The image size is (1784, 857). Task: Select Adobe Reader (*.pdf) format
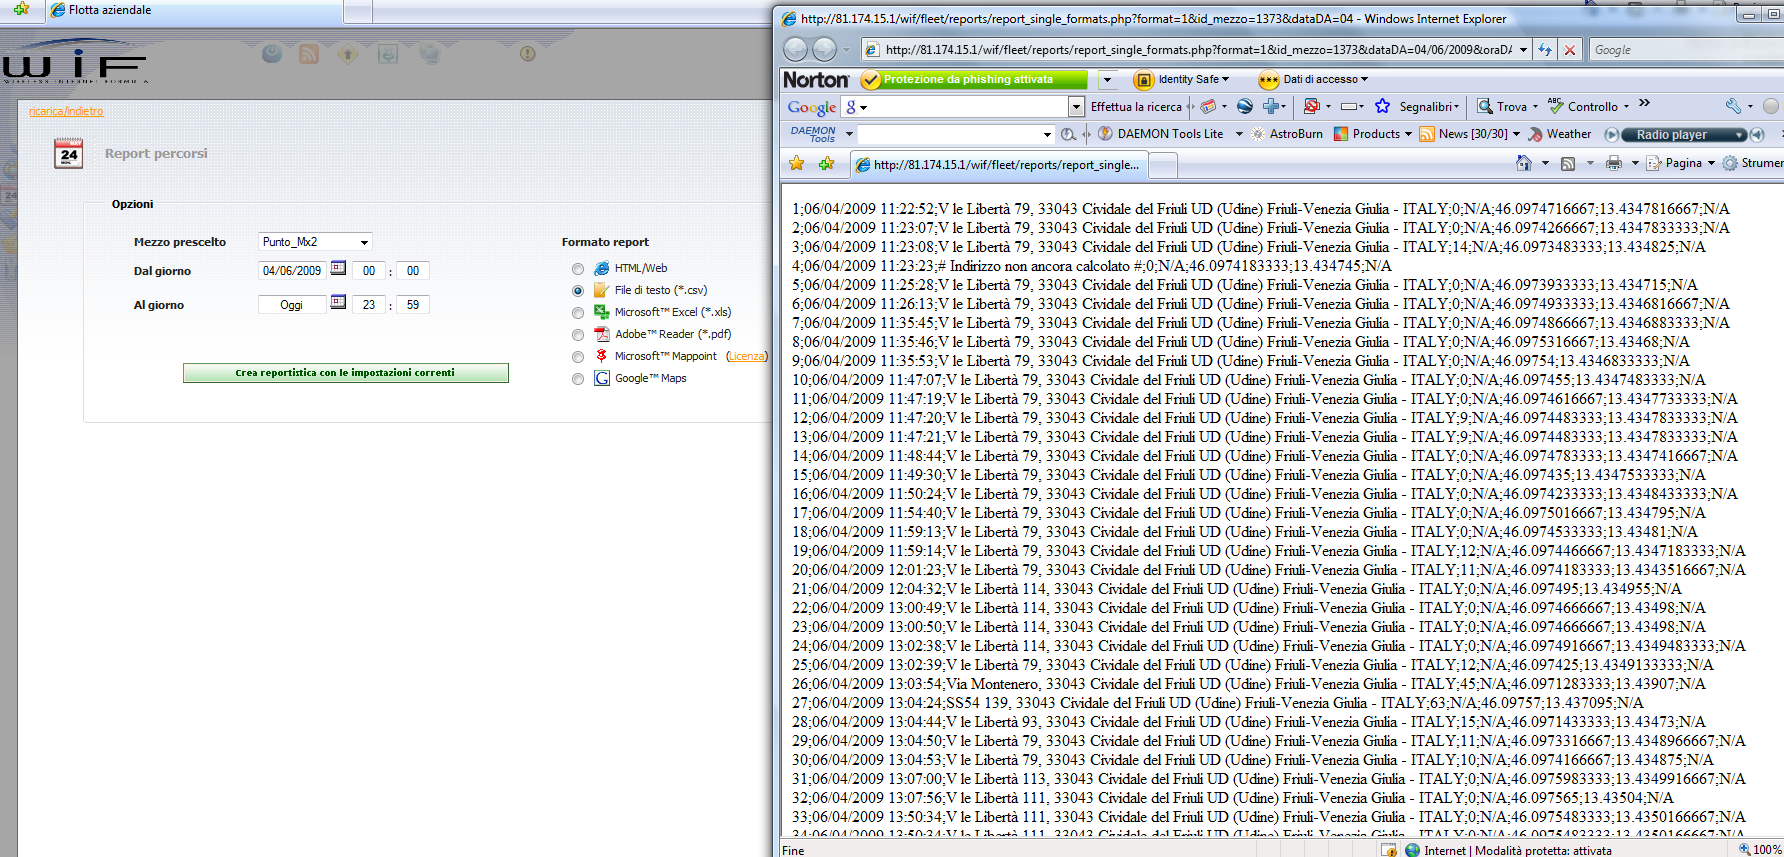[578, 335]
